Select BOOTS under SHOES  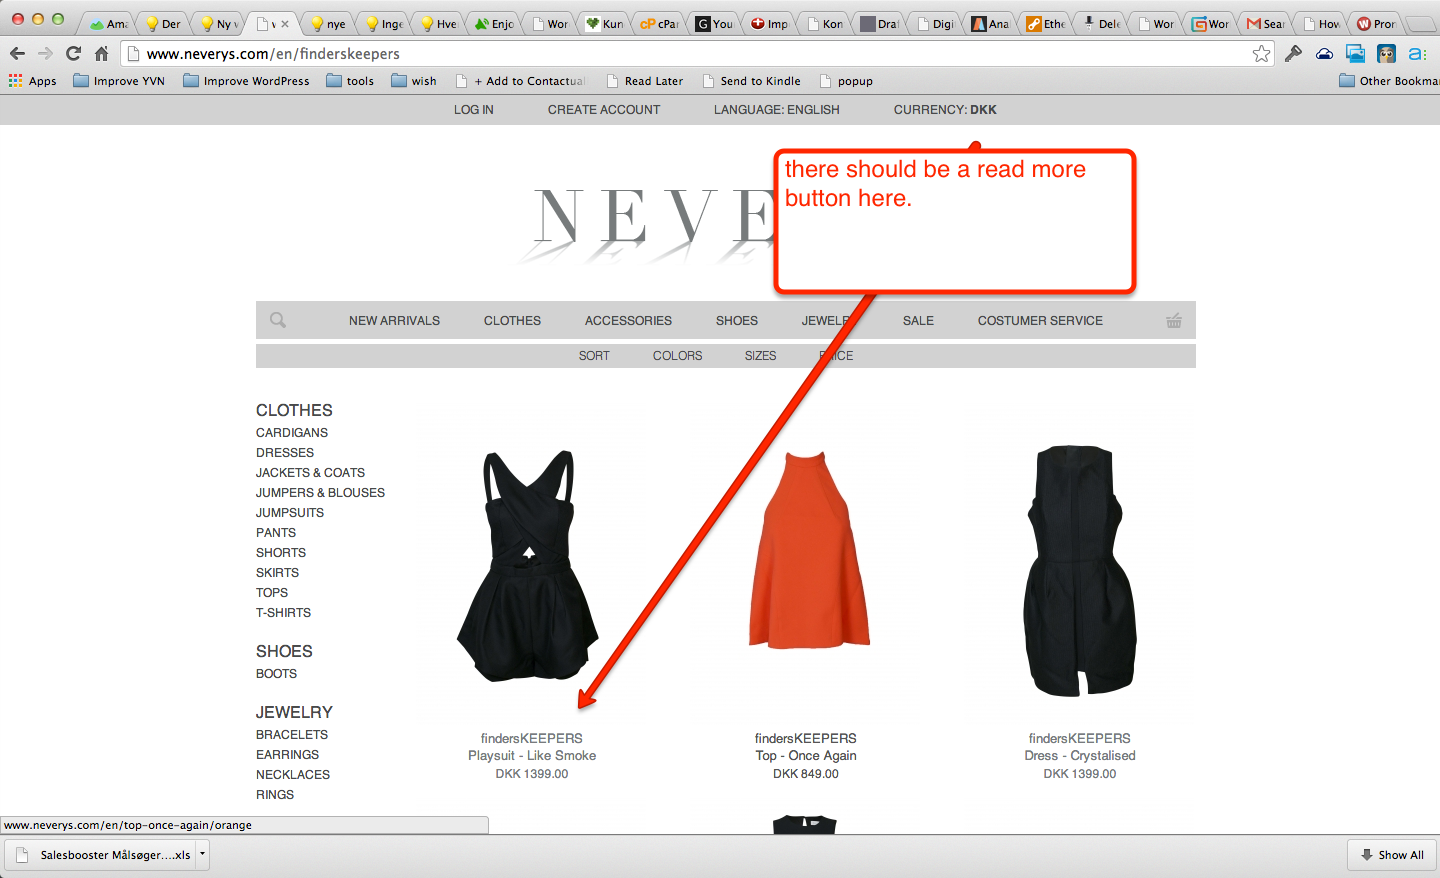(276, 674)
